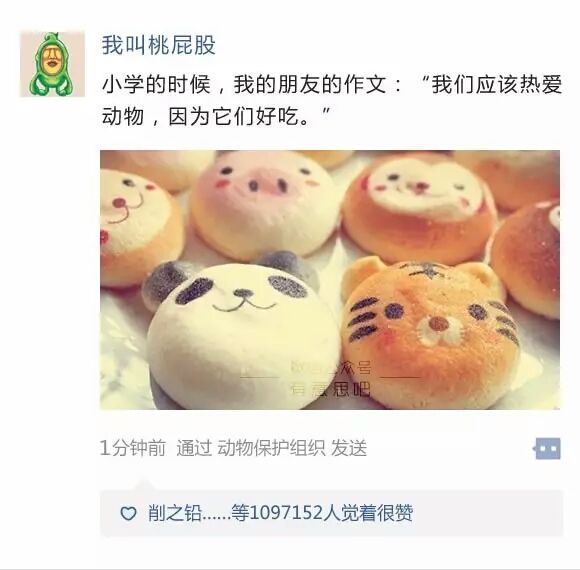Open liker 削之铅 profile
The height and width of the screenshot is (570, 580).
click(175, 513)
